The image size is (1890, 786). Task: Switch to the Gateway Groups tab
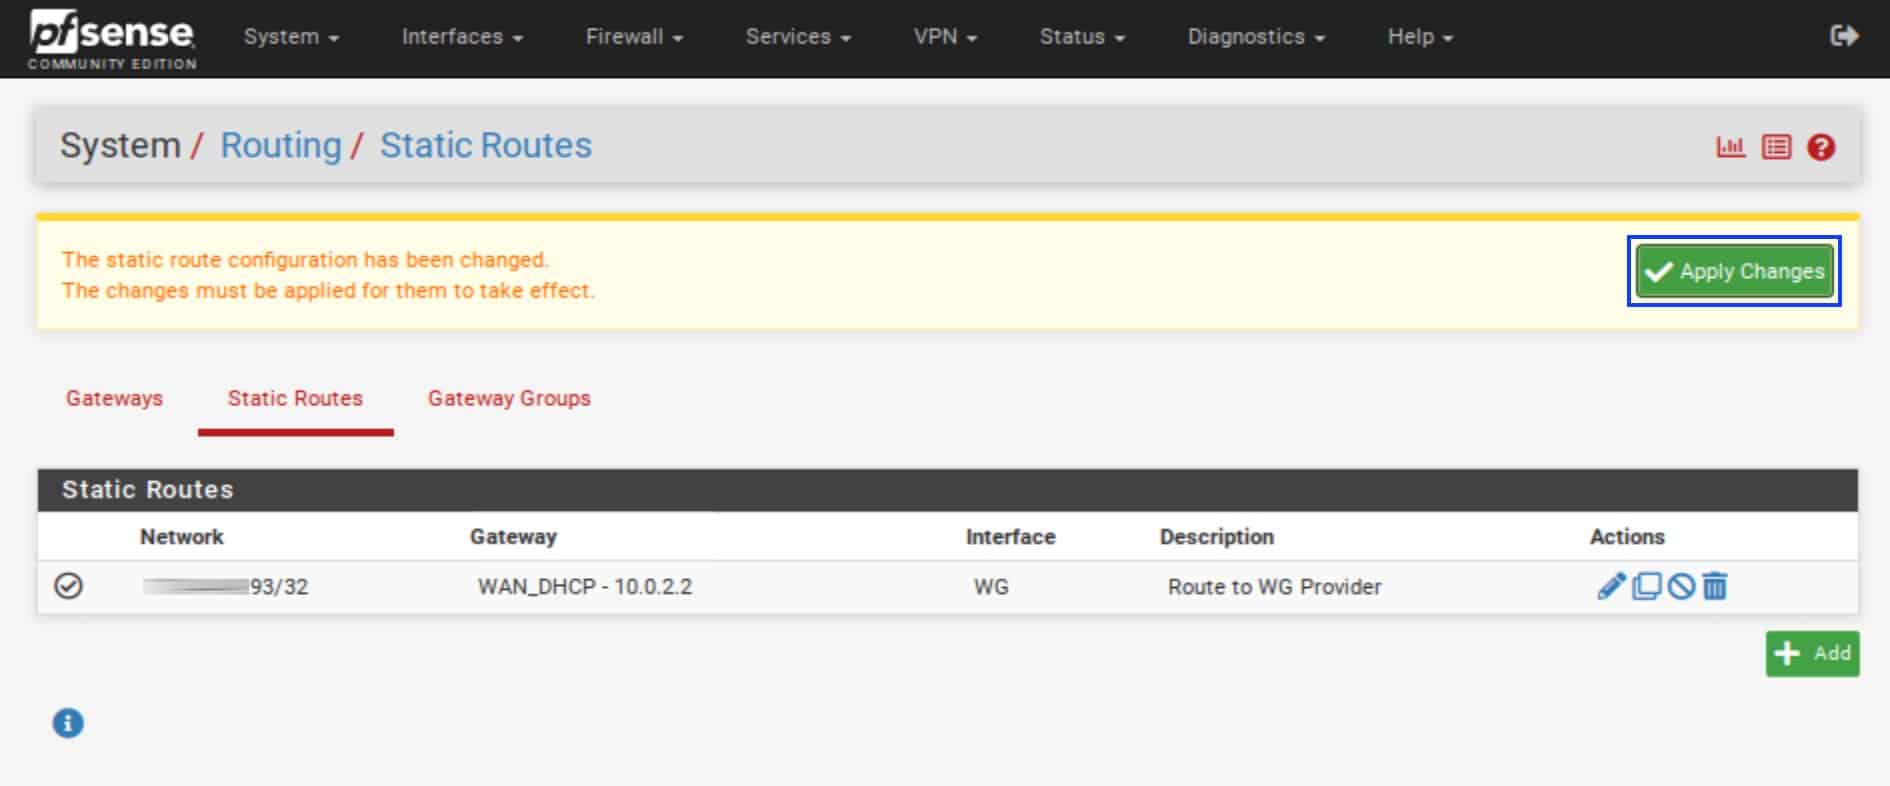[509, 398]
